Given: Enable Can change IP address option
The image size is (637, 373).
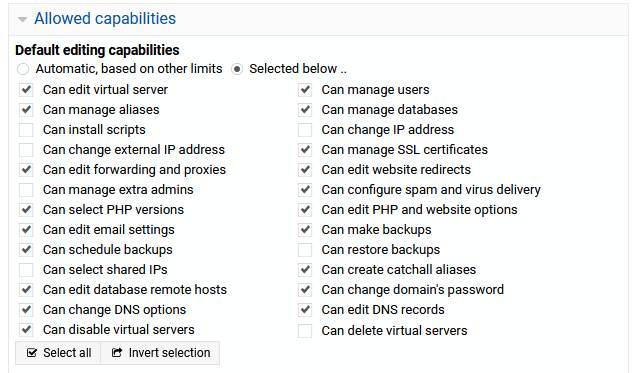Looking at the screenshot, I should (305, 130).
